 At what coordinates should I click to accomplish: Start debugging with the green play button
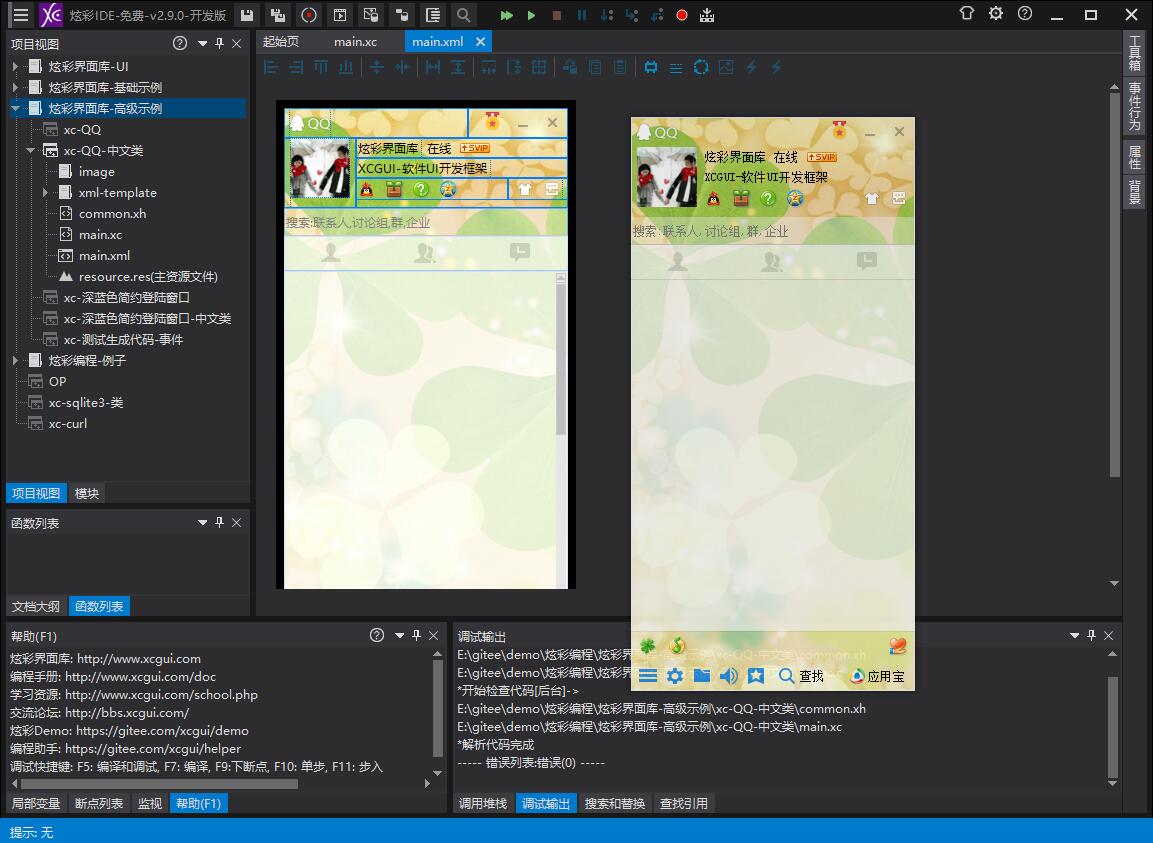pyautogui.click(x=531, y=15)
